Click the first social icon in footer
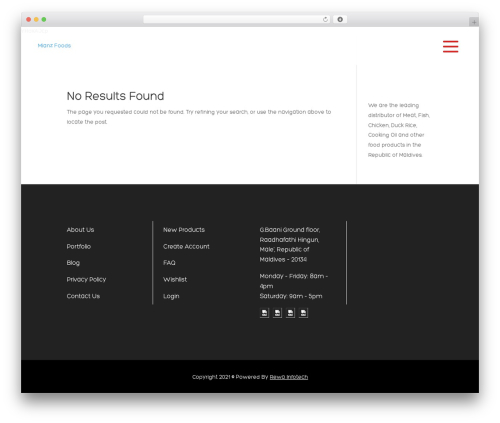This screenshot has height=423, width=500. point(264,313)
